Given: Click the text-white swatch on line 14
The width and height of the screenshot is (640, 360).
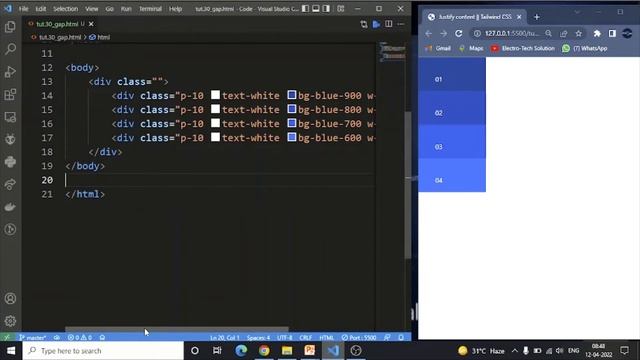Looking at the screenshot, I should 216,95.
